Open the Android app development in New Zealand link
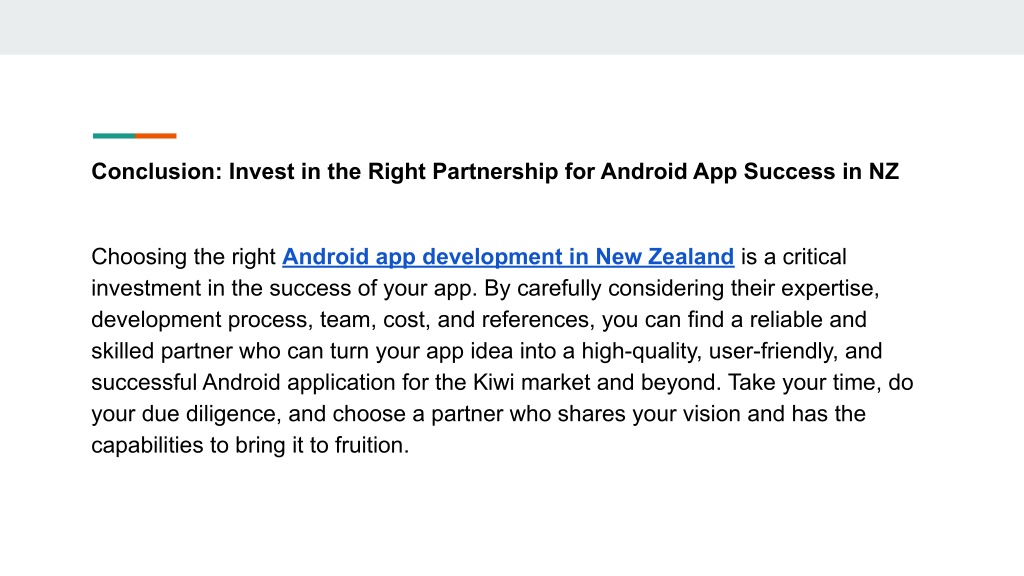 click(x=508, y=257)
